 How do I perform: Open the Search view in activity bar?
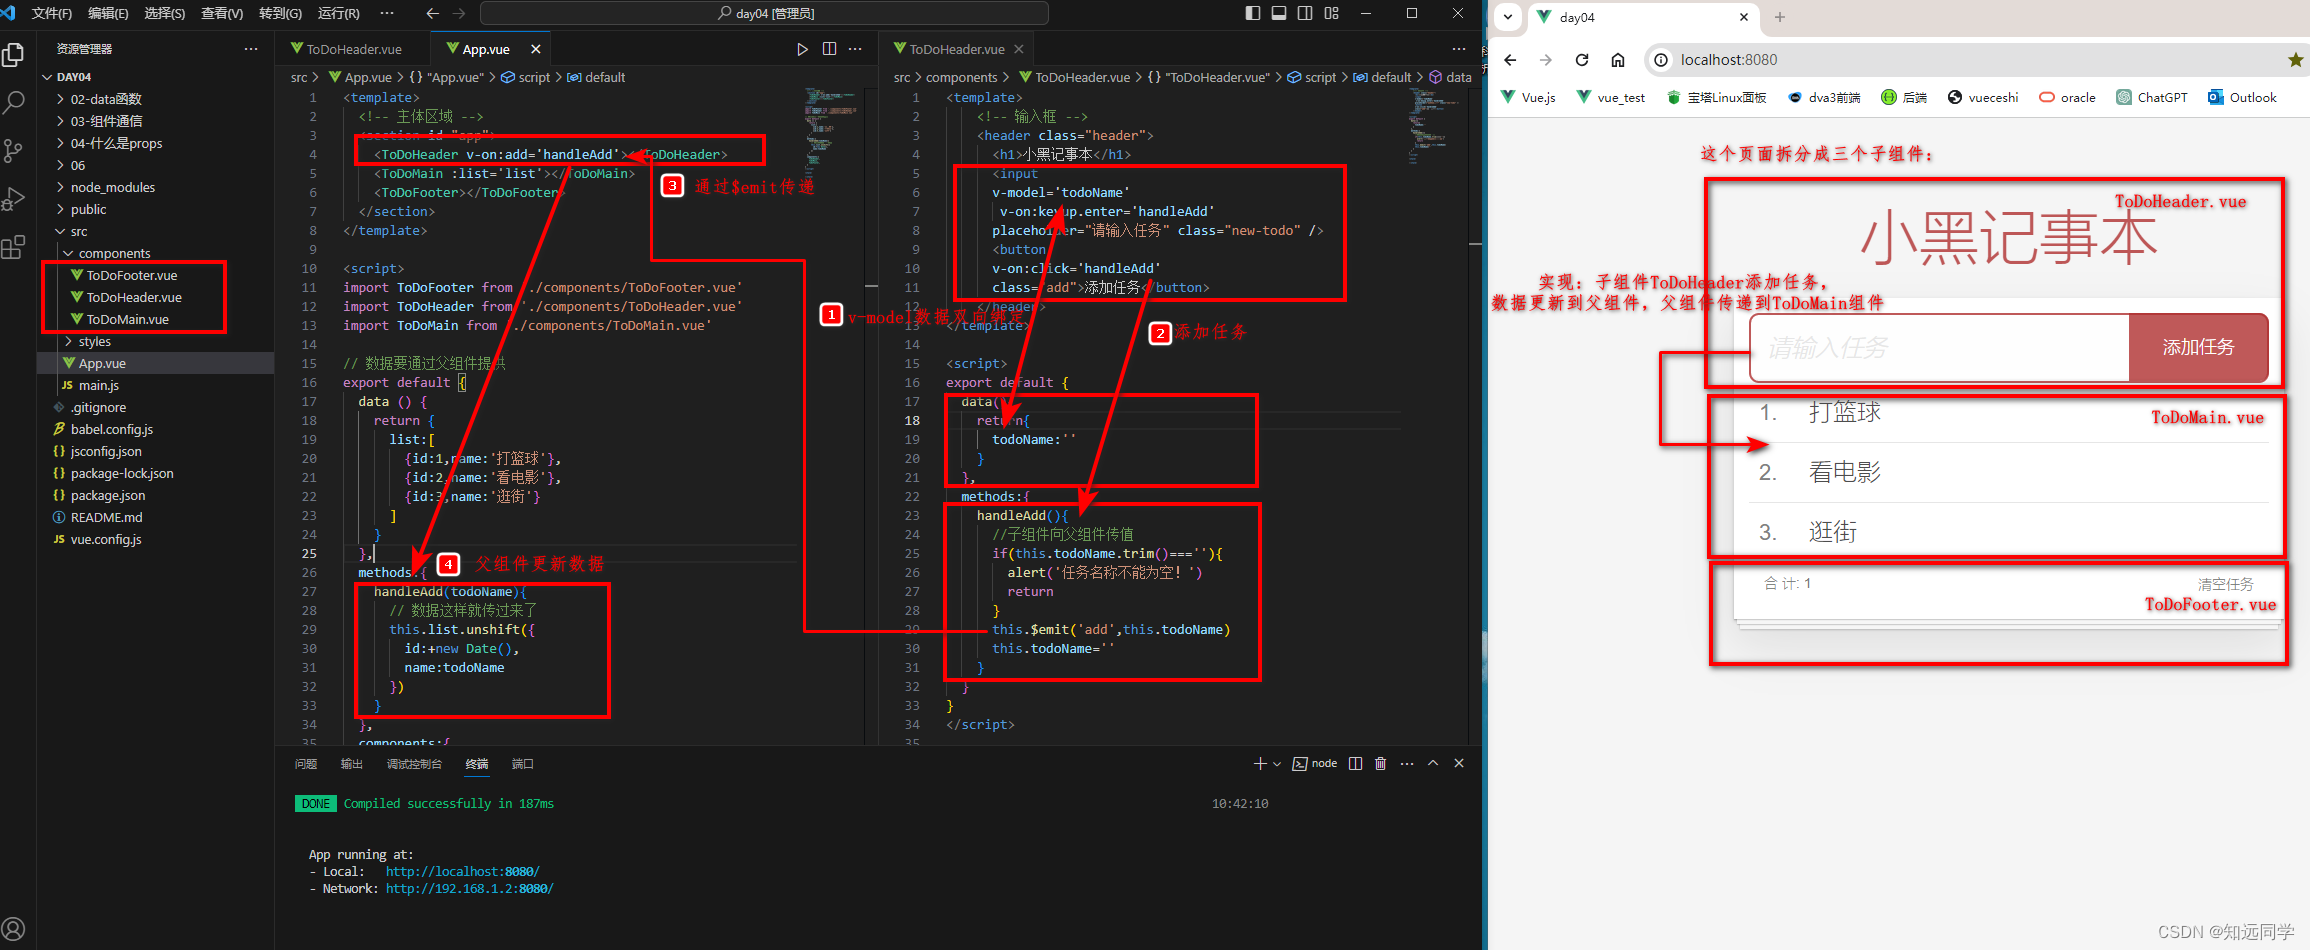tap(13, 102)
